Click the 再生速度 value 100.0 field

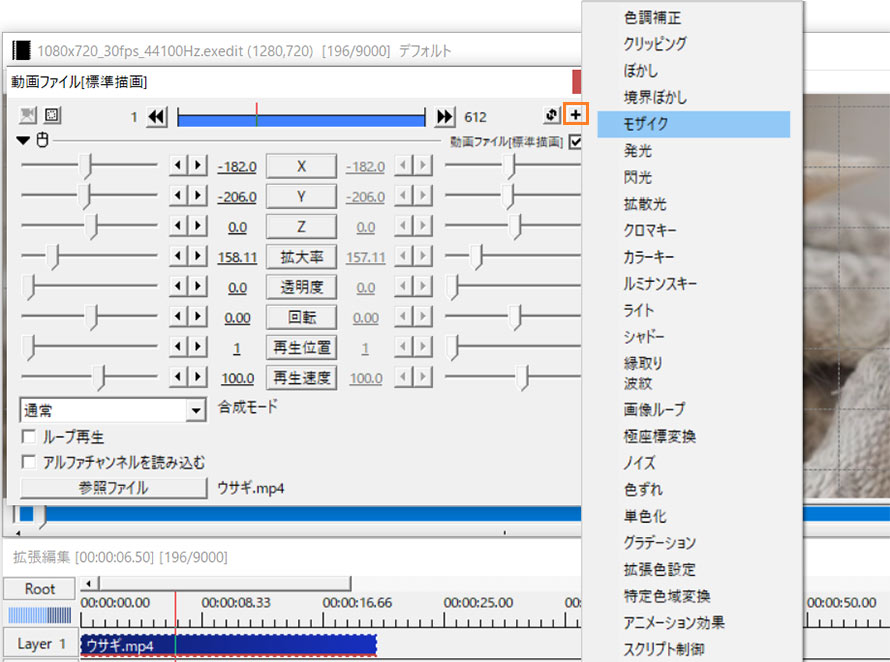[237, 378]
